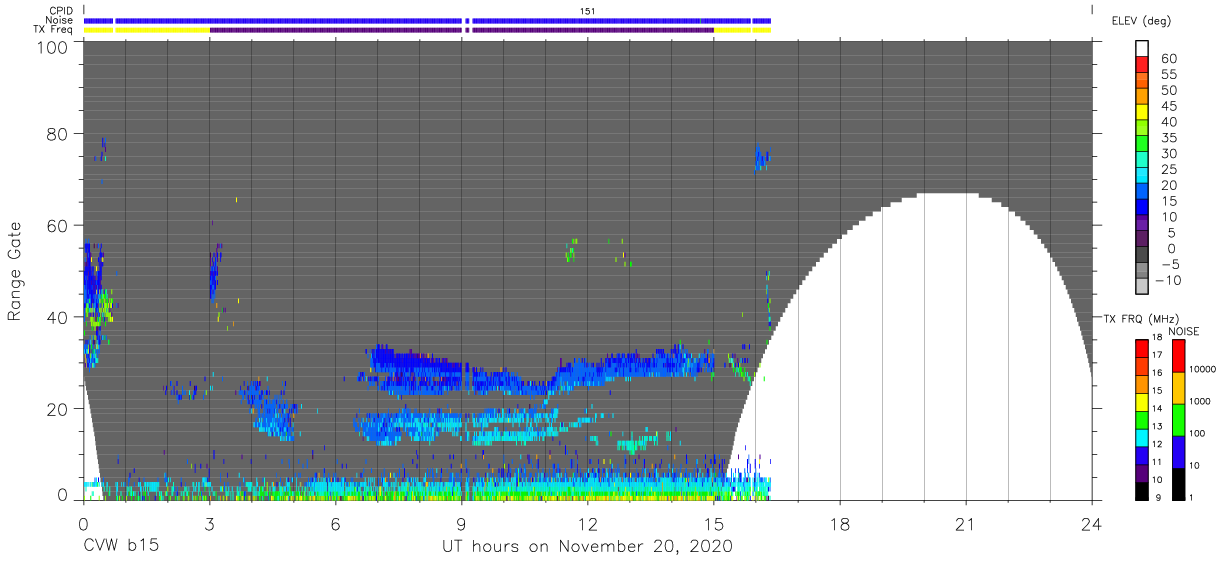Click the 'TX Freq' row label at top left
This screenshot has width=1228, height=567.
(54, 30)
